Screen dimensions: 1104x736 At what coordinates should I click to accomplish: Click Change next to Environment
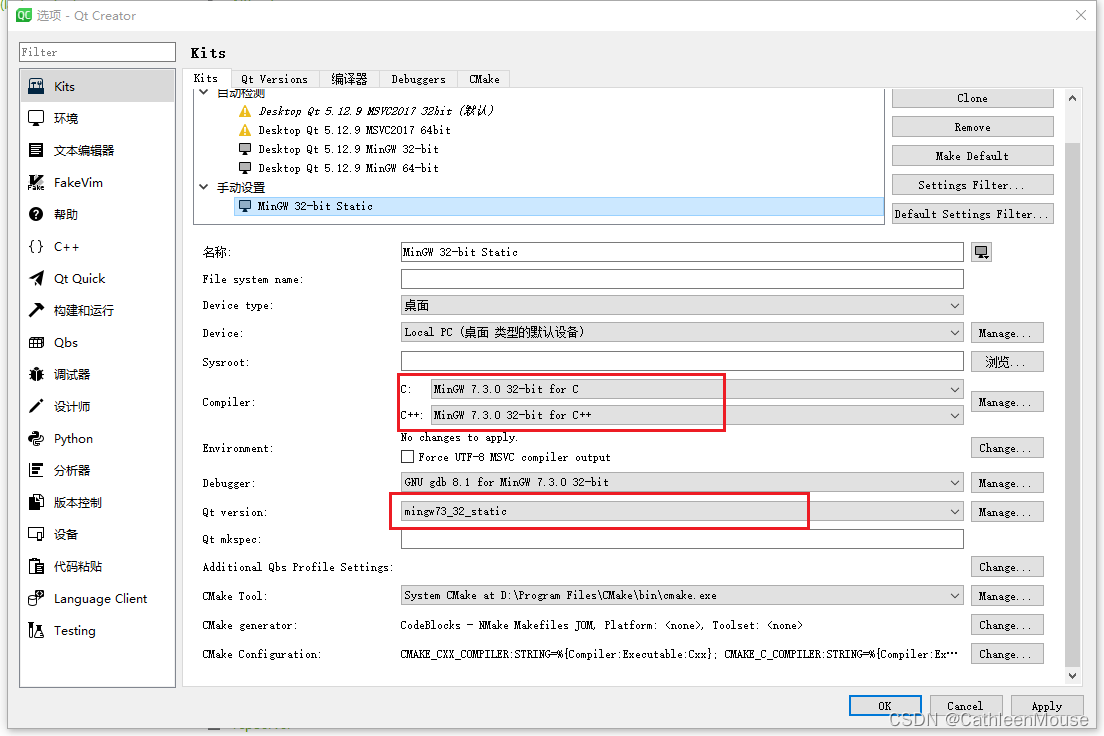1007,448
